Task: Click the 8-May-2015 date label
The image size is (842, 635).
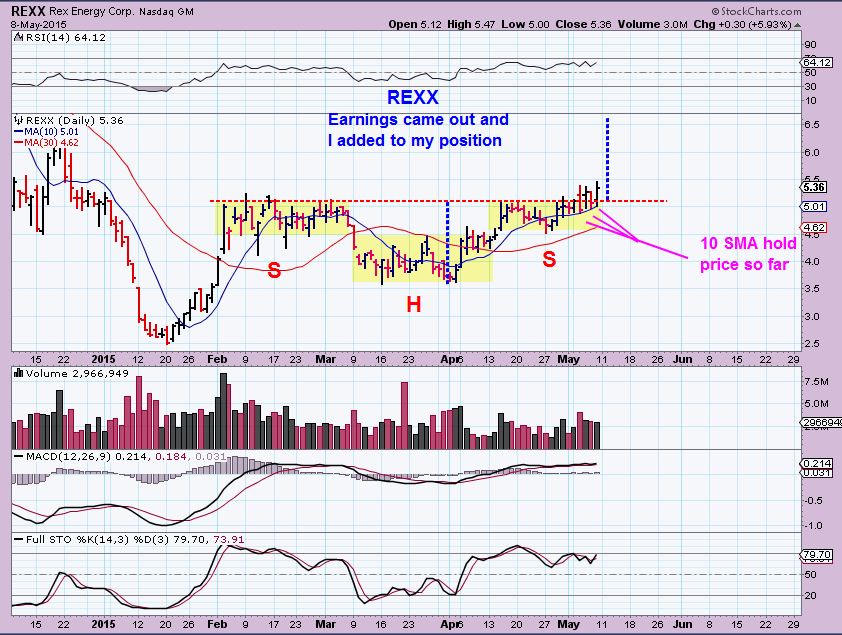Action: 38,24
